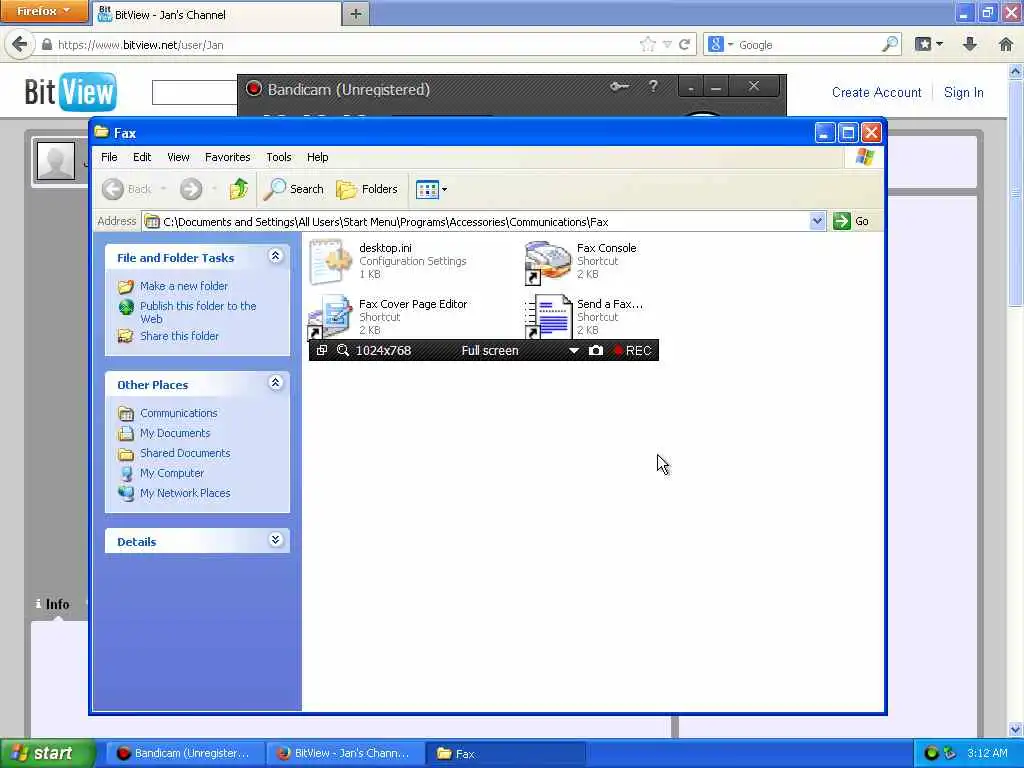Open the Help menu

pos(317,157)
